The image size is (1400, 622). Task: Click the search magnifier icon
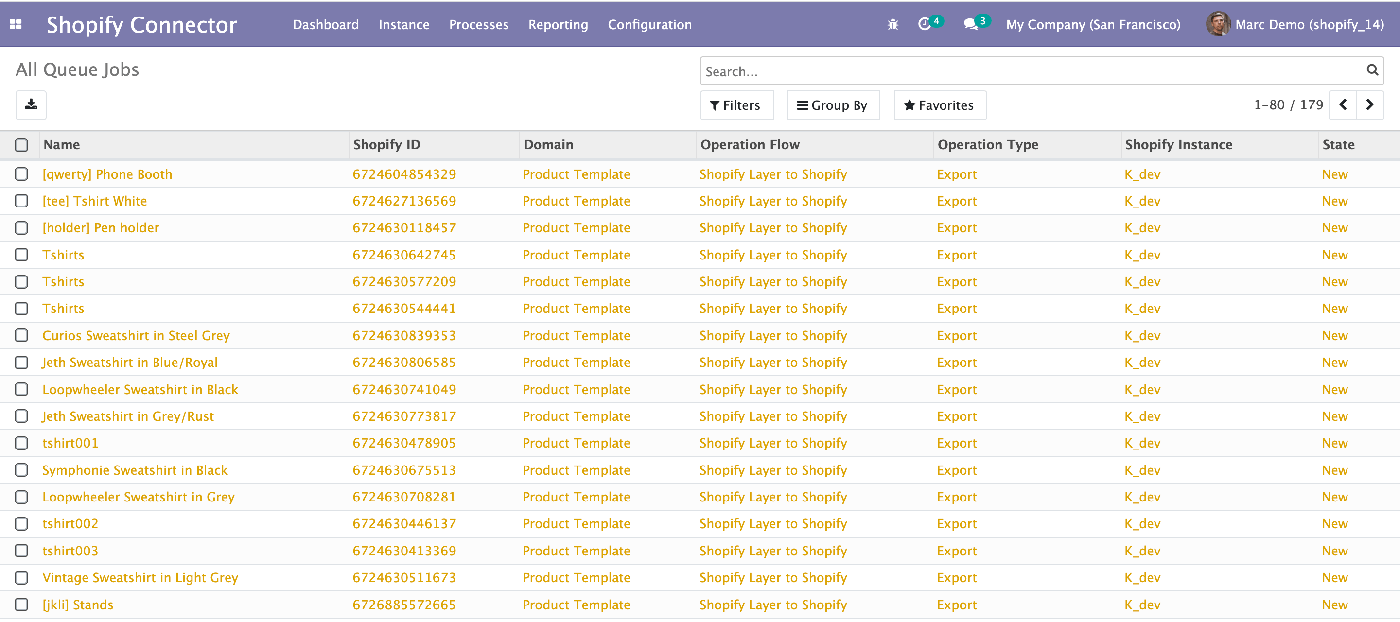pyautogui.click(x=1373, y=71)
